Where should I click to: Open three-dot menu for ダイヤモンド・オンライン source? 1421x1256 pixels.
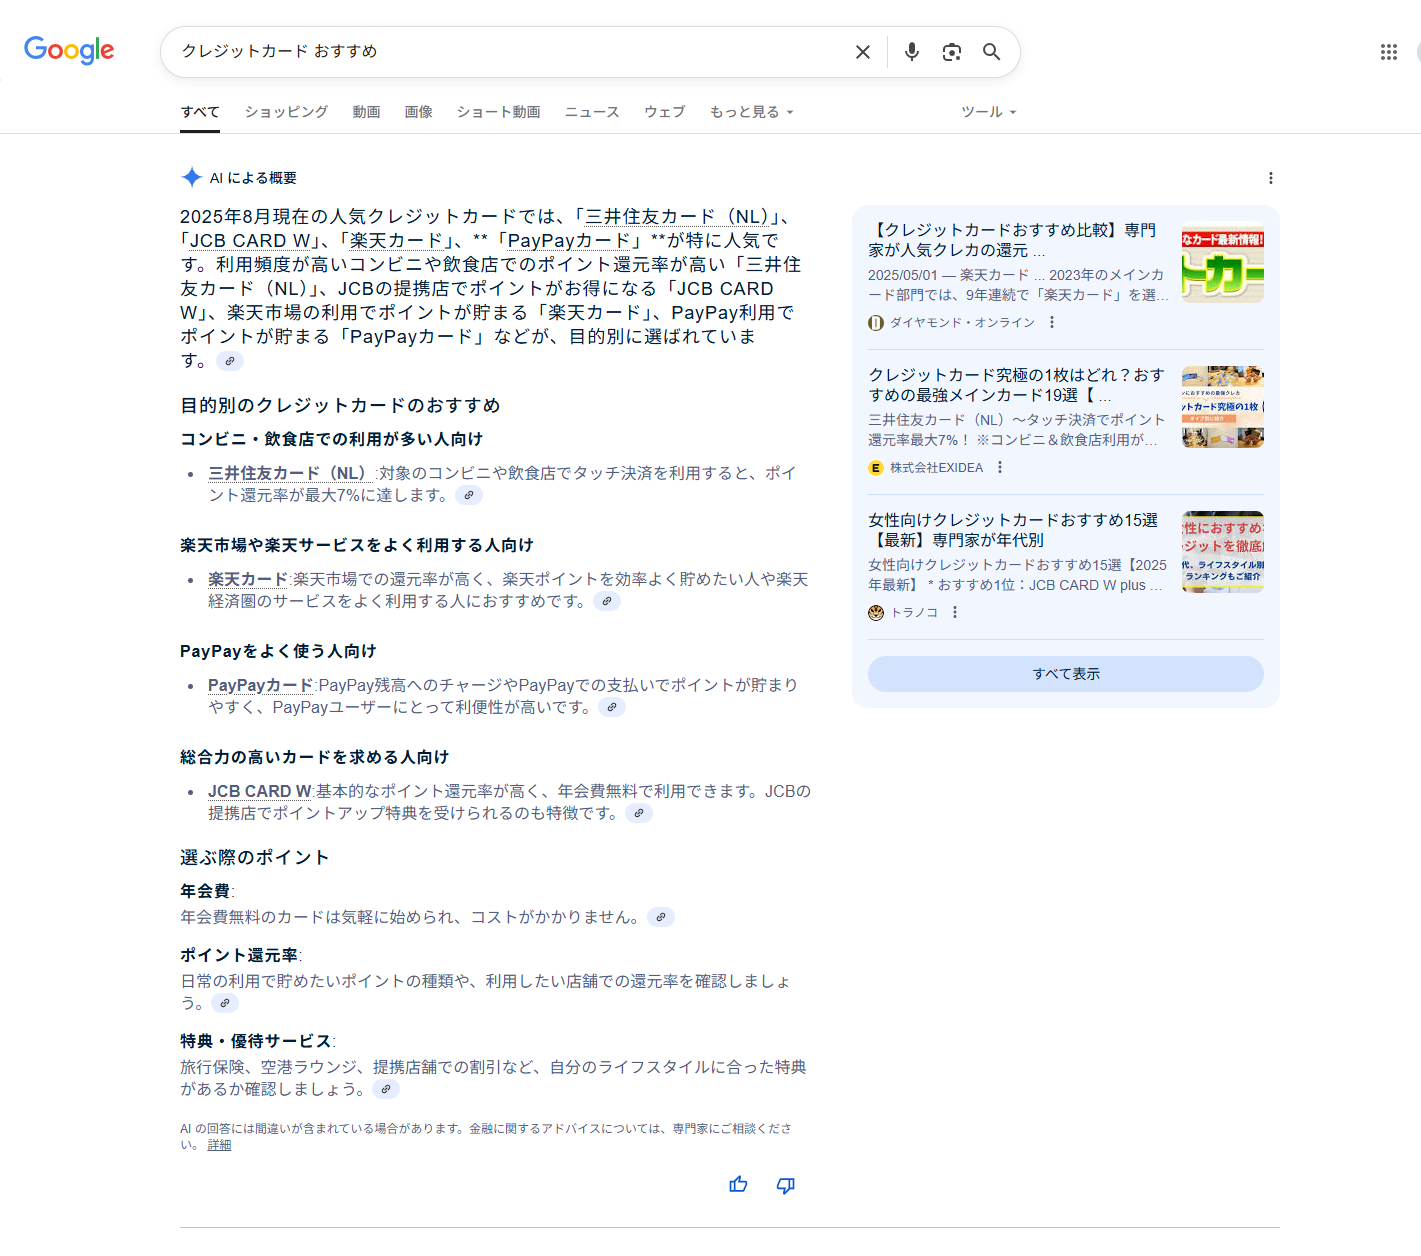coord(1051,322)
